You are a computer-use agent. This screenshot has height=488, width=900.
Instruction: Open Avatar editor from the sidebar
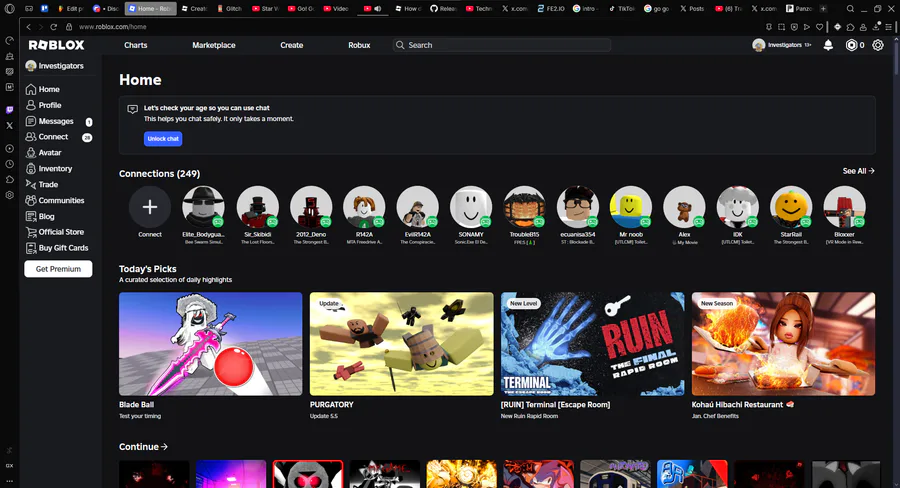tap(44, 153)
